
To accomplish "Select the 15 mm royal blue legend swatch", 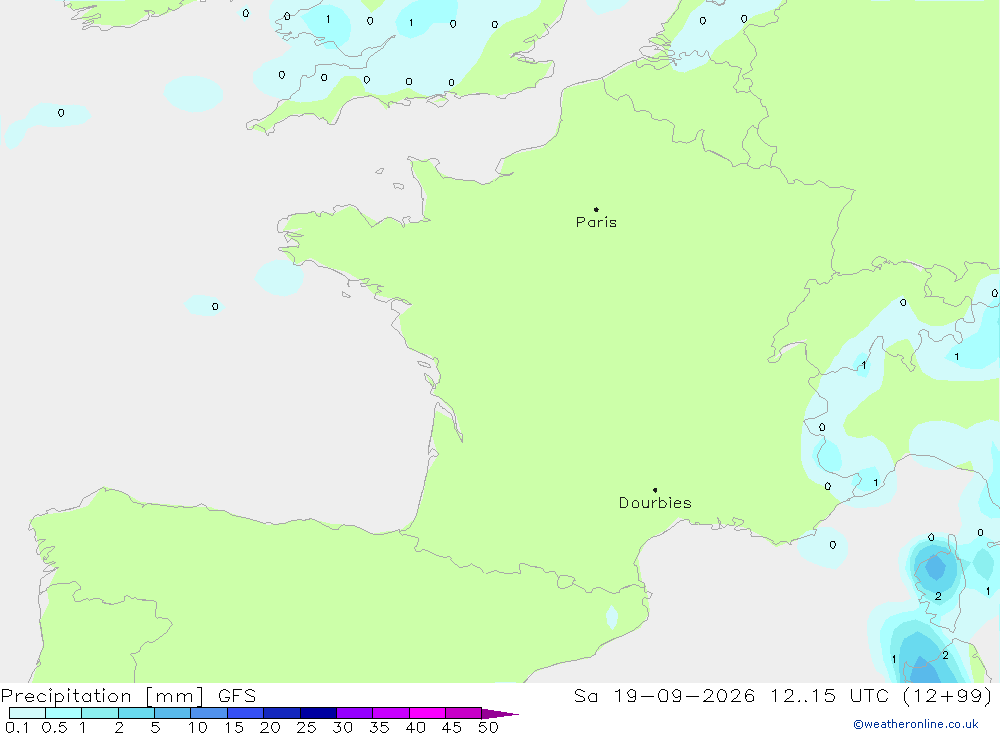I will tap(246, 713).
